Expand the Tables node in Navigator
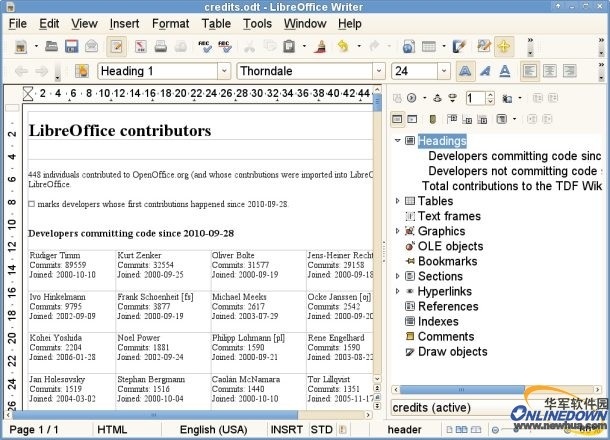Viewport: 610px width, 440px height. coord(398,201)
